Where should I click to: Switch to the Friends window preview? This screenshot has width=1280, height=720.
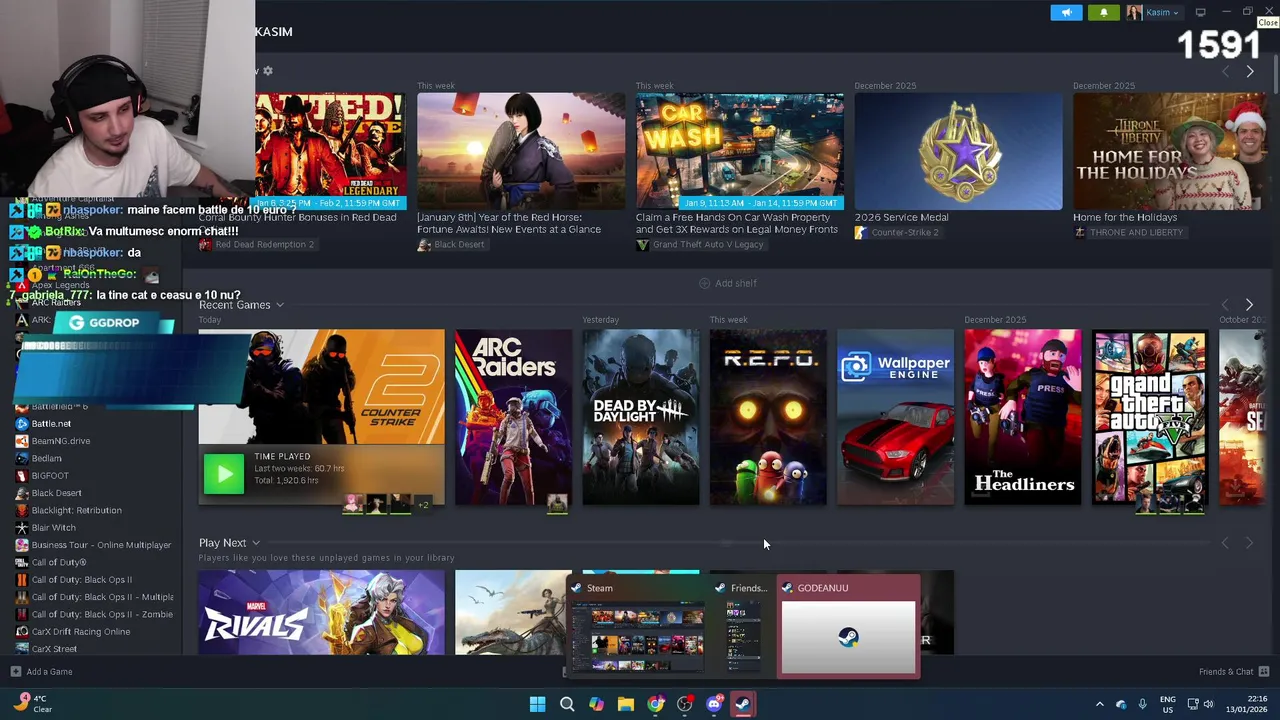click(744, 627)
